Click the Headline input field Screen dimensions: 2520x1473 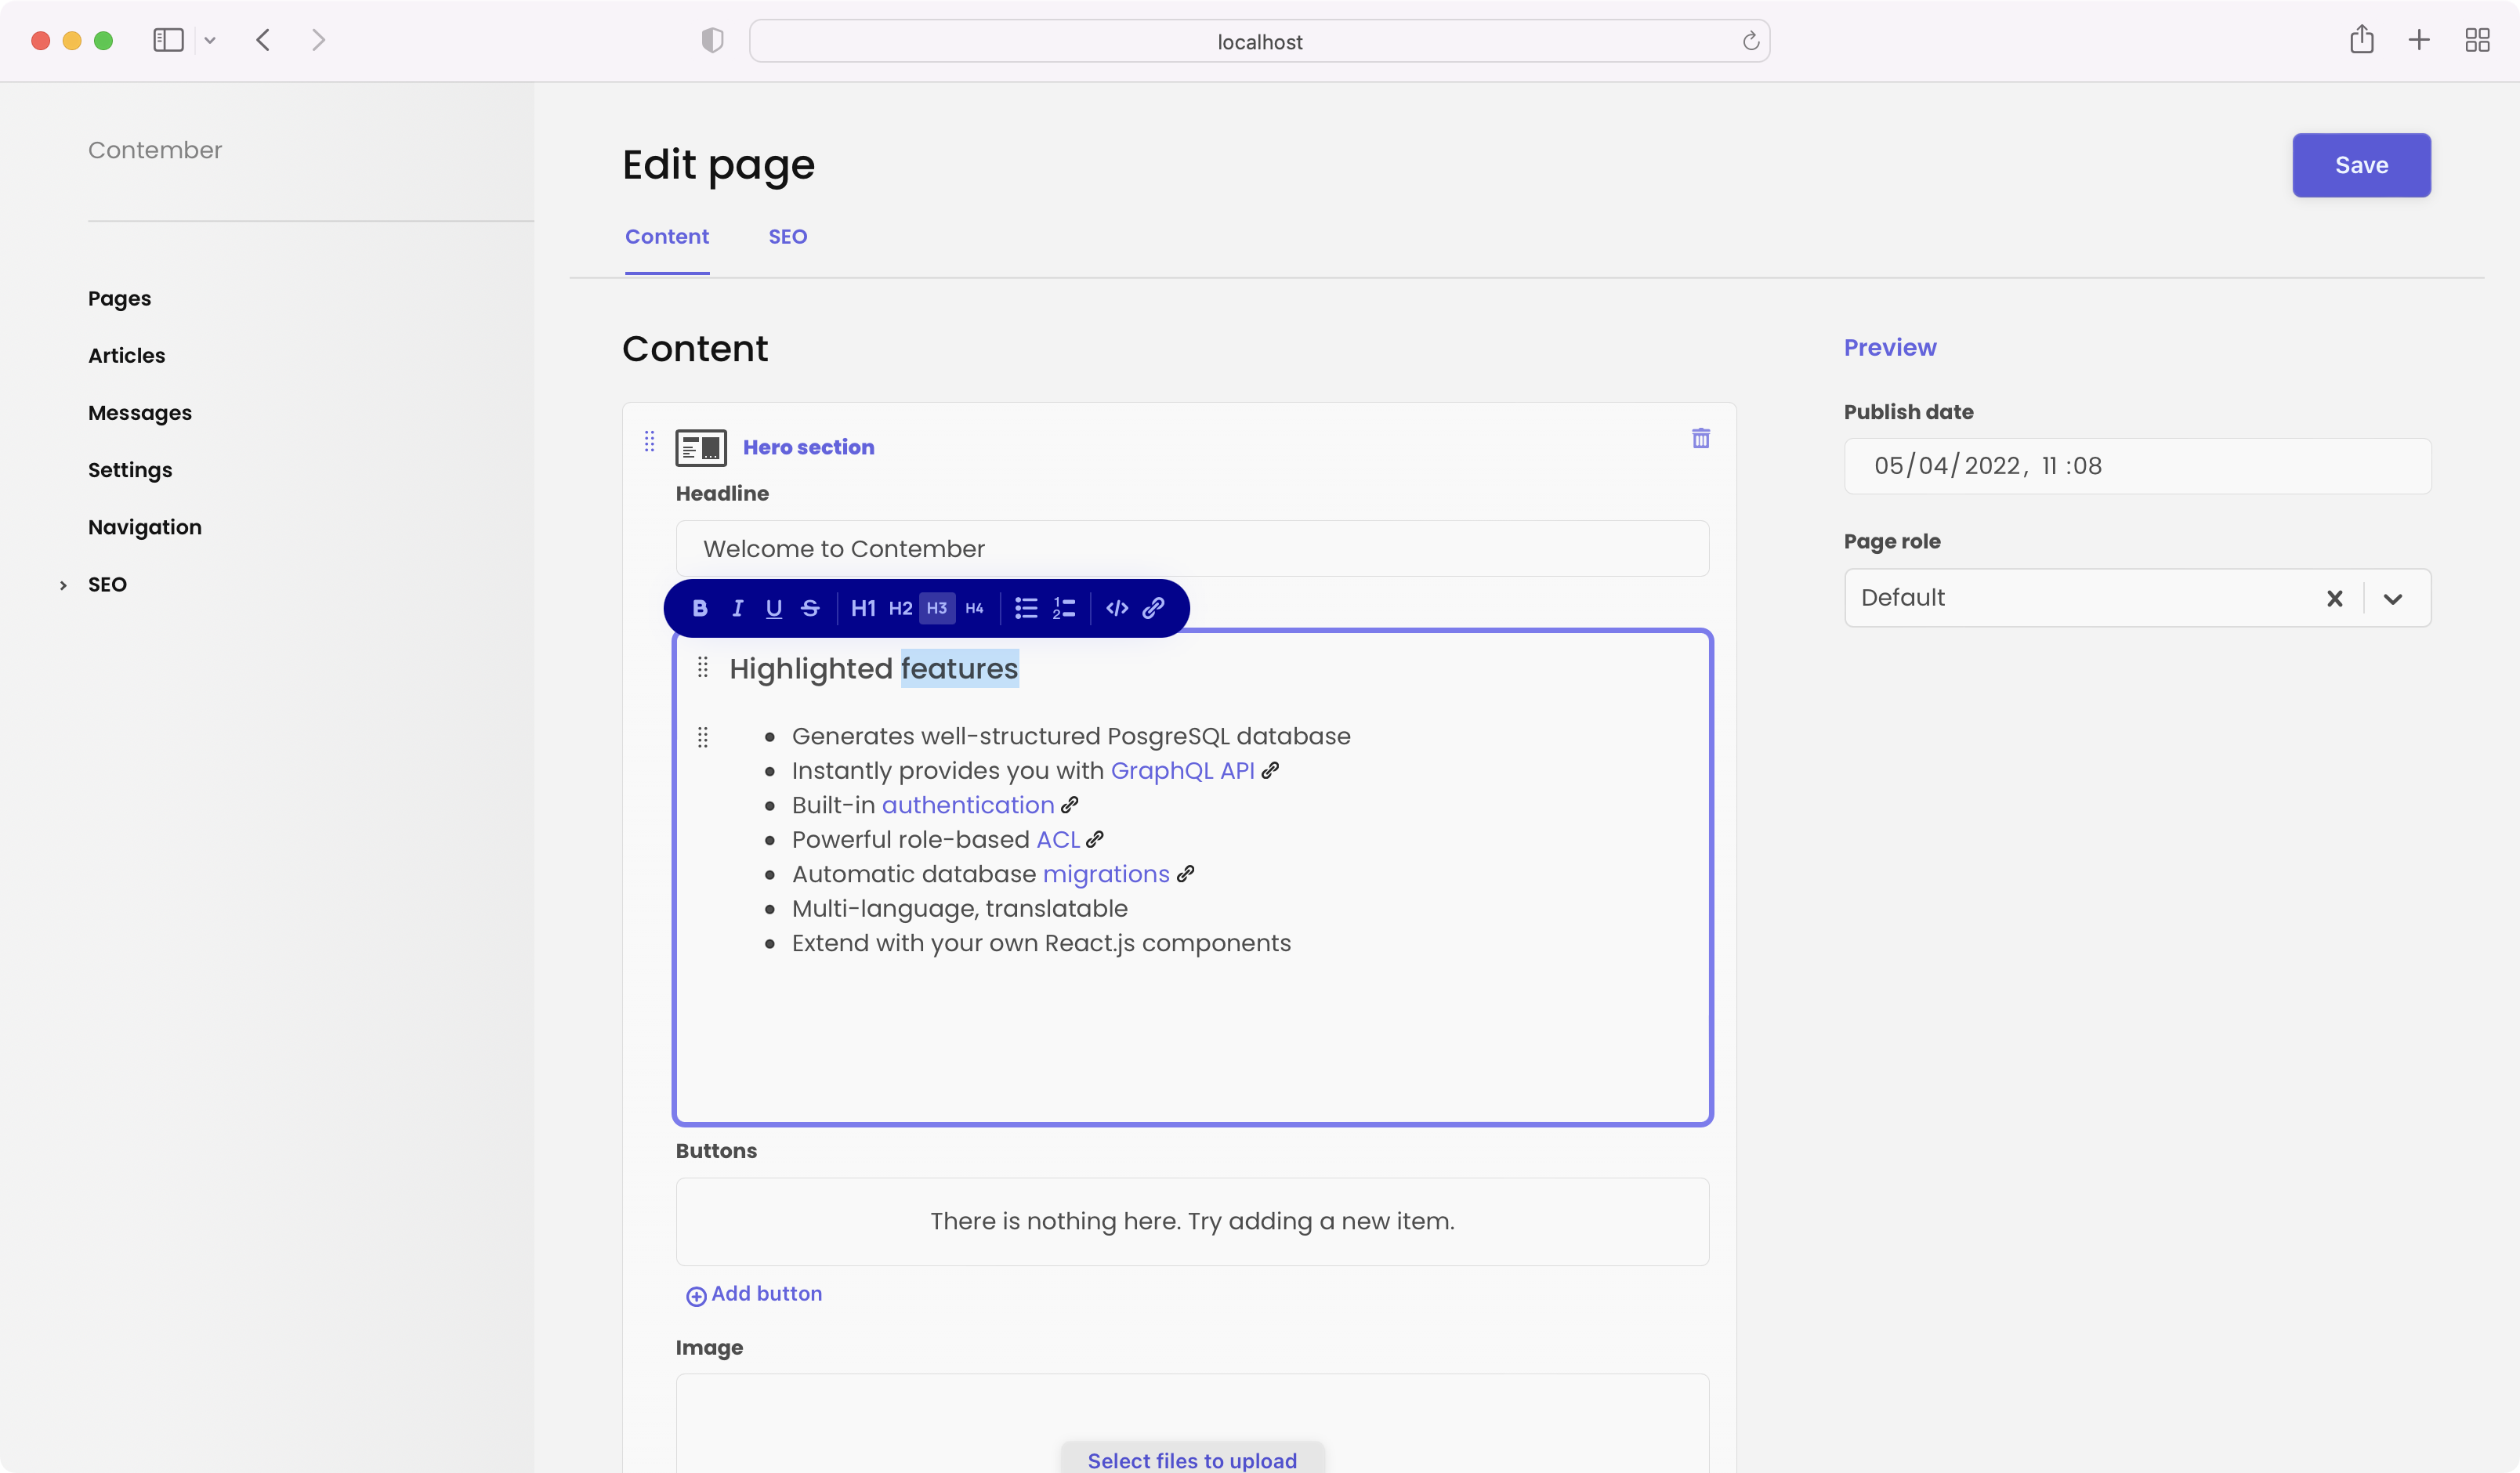point(1191,548)
